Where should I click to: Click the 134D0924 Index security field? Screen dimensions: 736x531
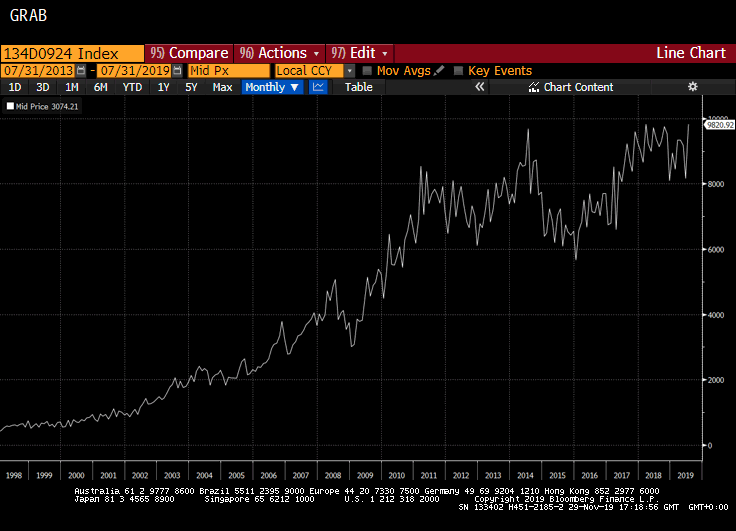[x=72, y=54]
